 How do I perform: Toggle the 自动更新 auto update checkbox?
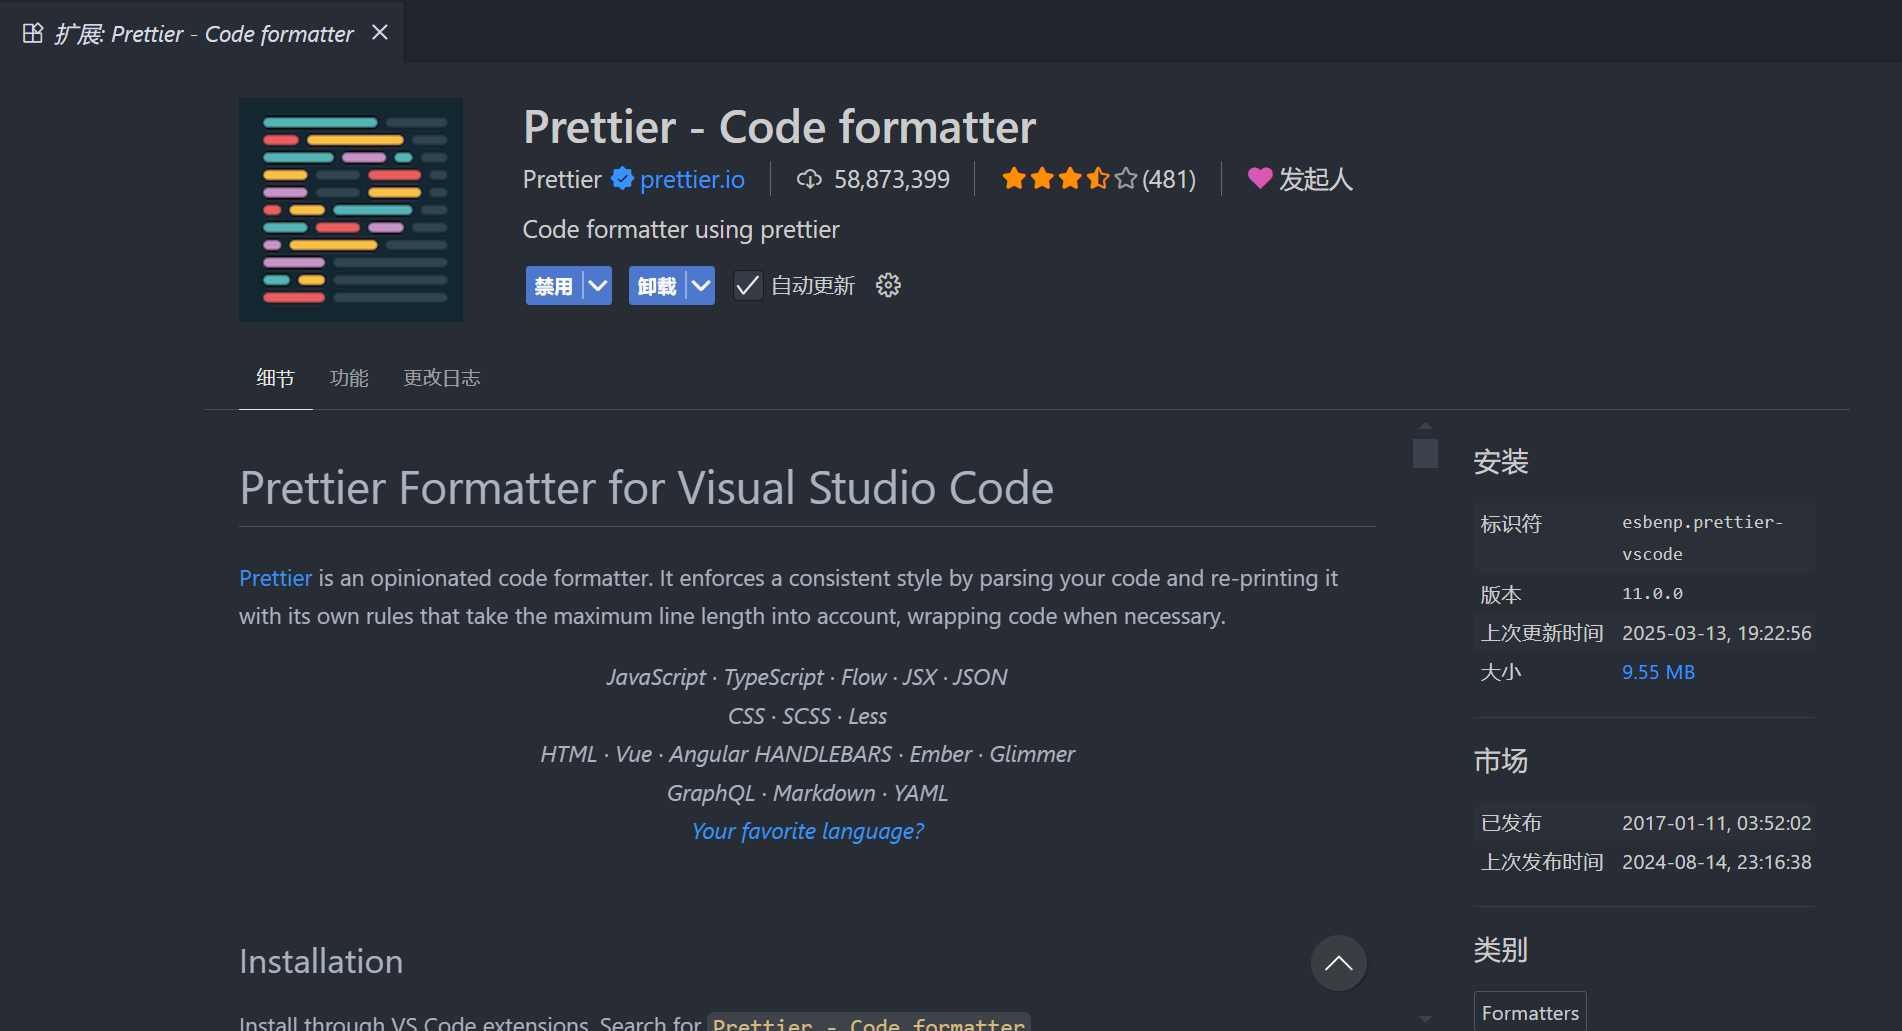747,286
